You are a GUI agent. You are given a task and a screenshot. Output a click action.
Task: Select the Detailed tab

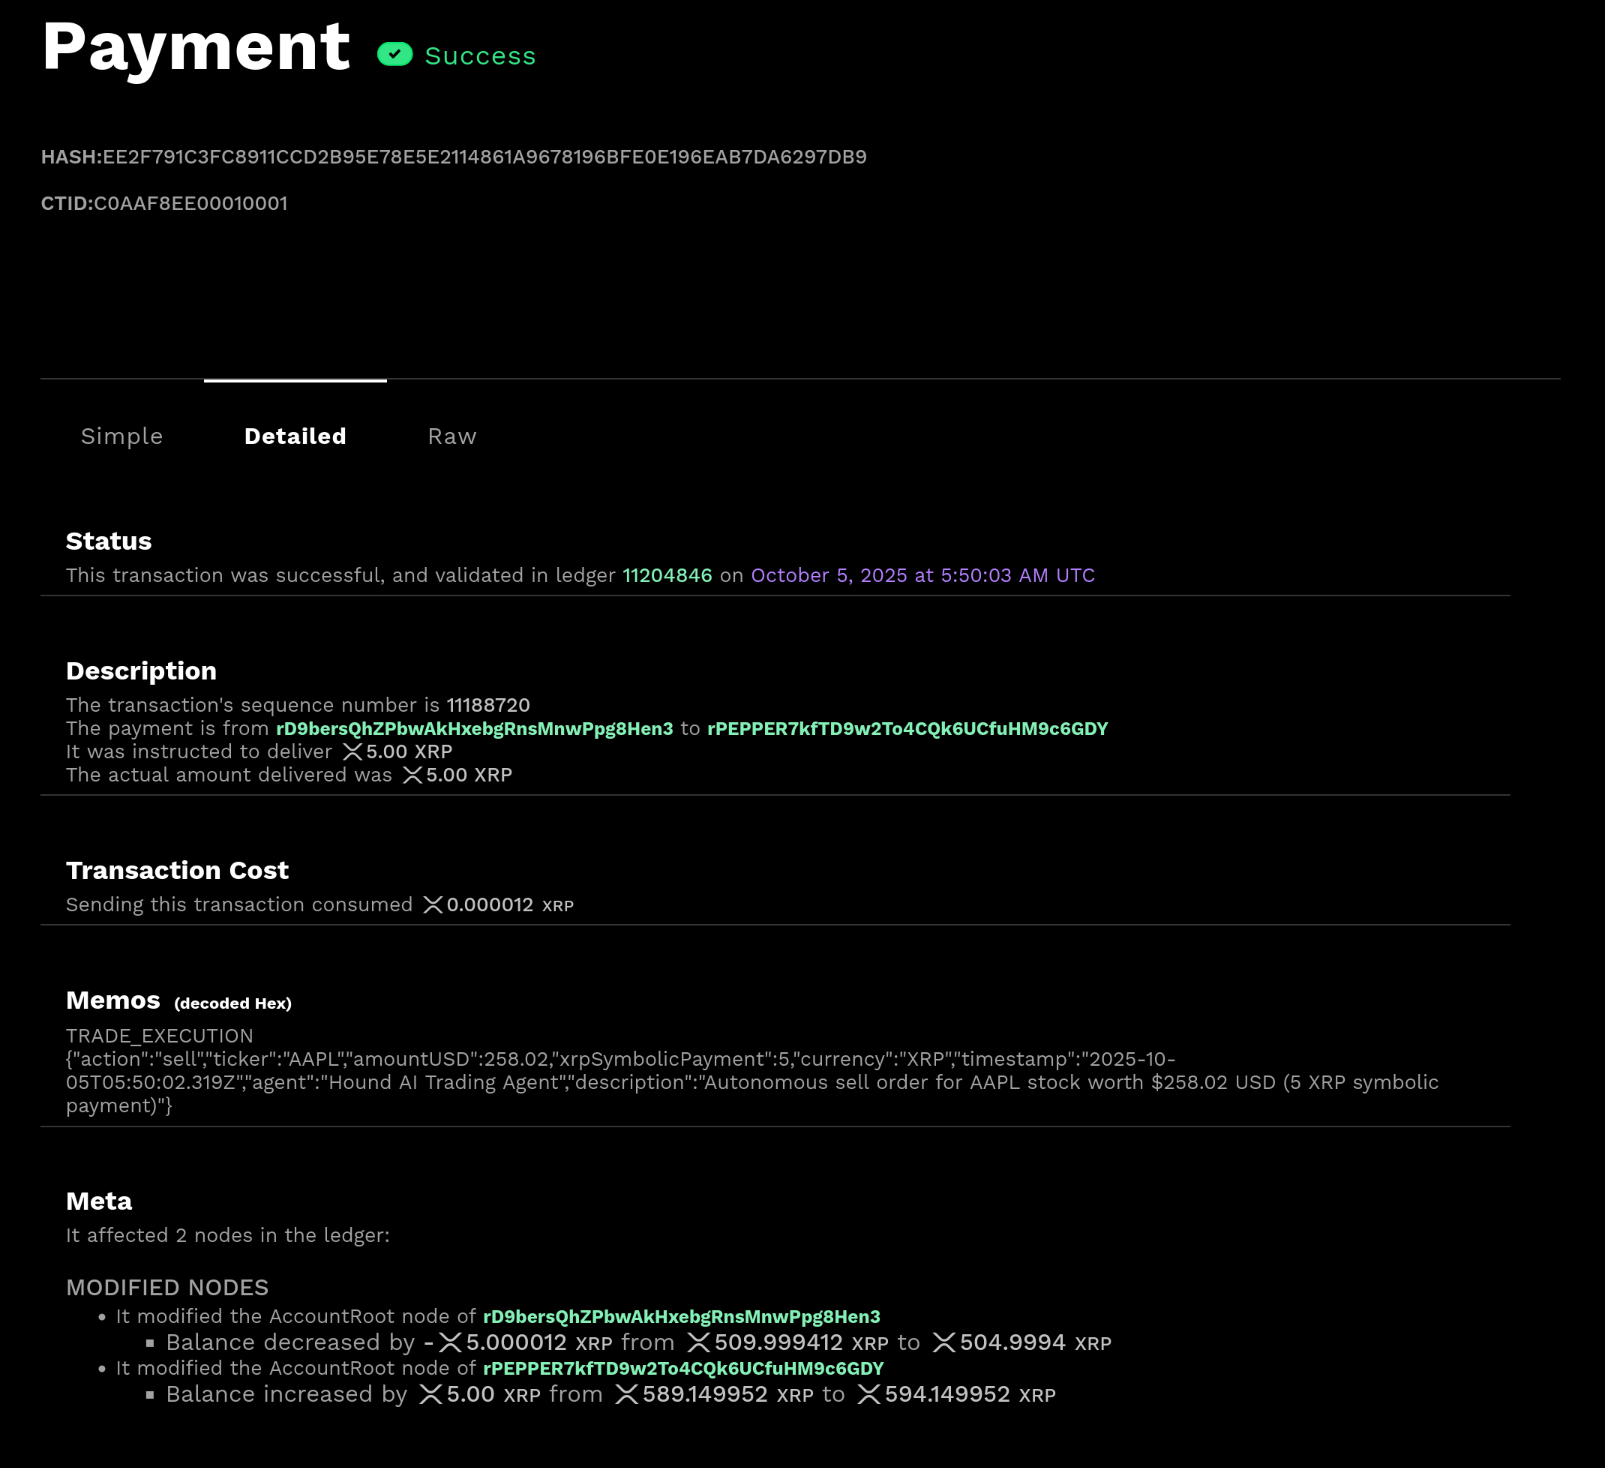tap(295, 436)
